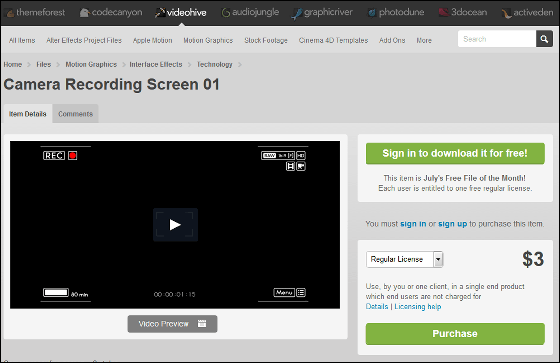Open the Stock Footage category
Screen dimensions: 560x363
[x=266, y=40]
